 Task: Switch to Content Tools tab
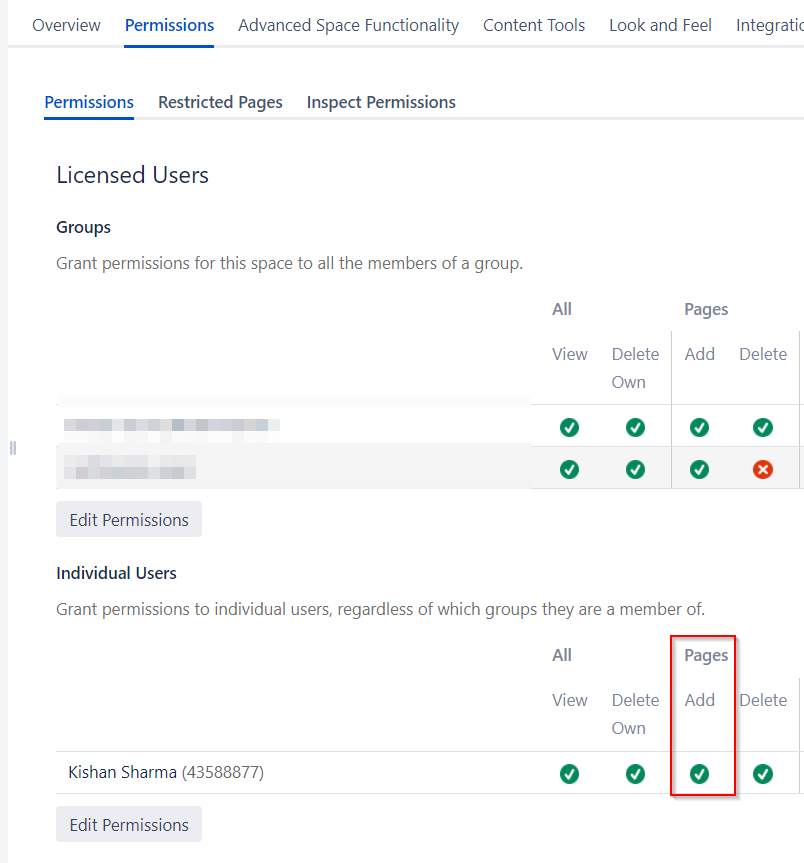(x=534, y=25)
